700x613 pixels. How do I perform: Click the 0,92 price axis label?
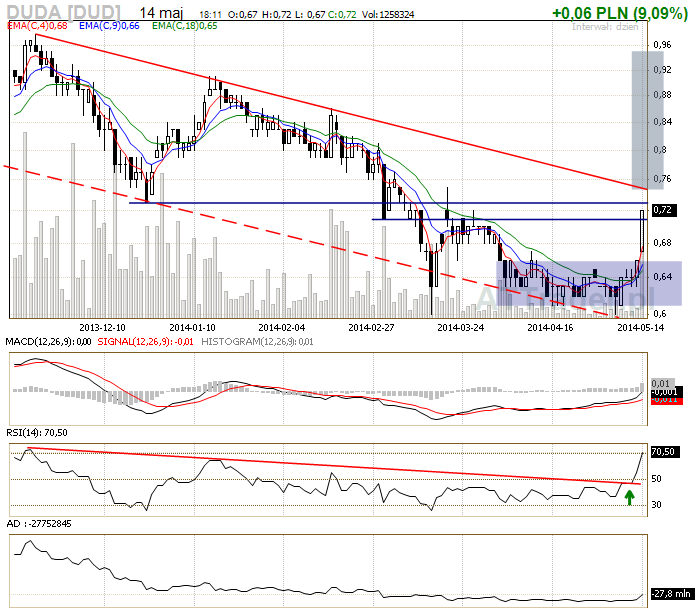pyautogui.click(x=662, y=70)
